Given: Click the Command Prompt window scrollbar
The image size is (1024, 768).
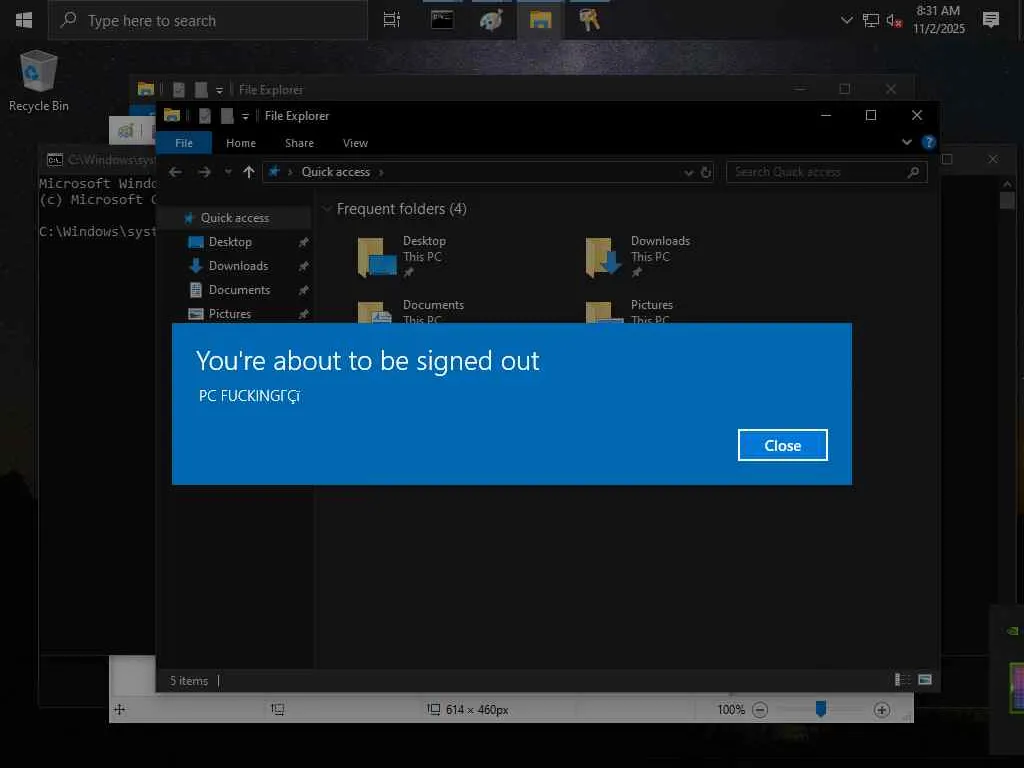Looking at the screenshot, I should coord(1007,200).
